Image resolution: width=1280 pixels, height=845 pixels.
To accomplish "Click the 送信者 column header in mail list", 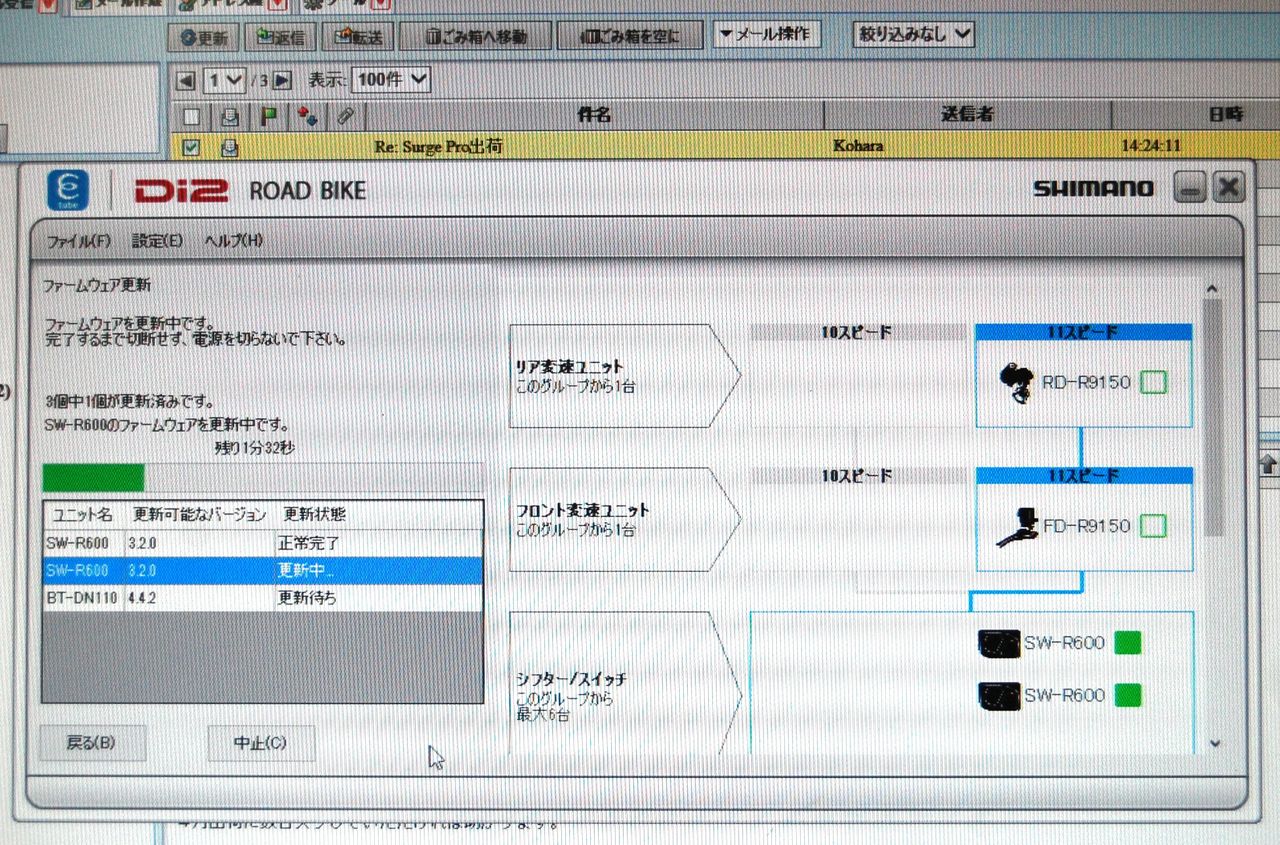I will click(967, 116).
